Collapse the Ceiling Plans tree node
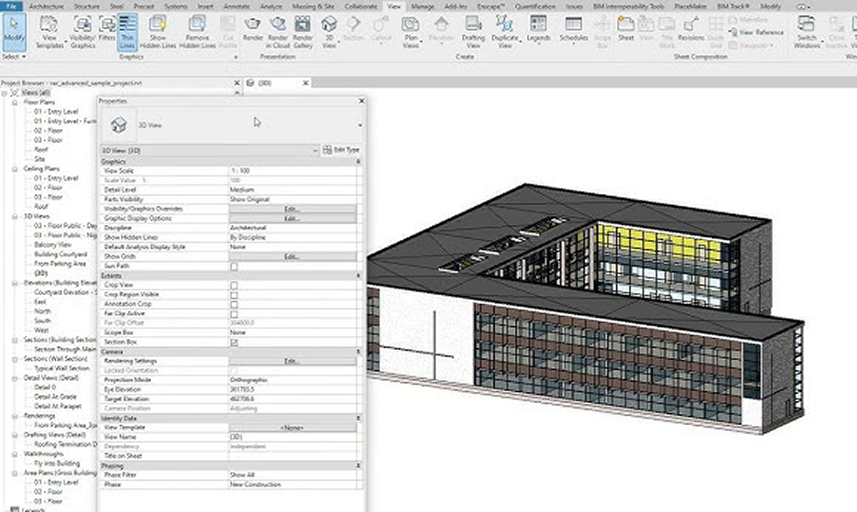 (15, 169)
